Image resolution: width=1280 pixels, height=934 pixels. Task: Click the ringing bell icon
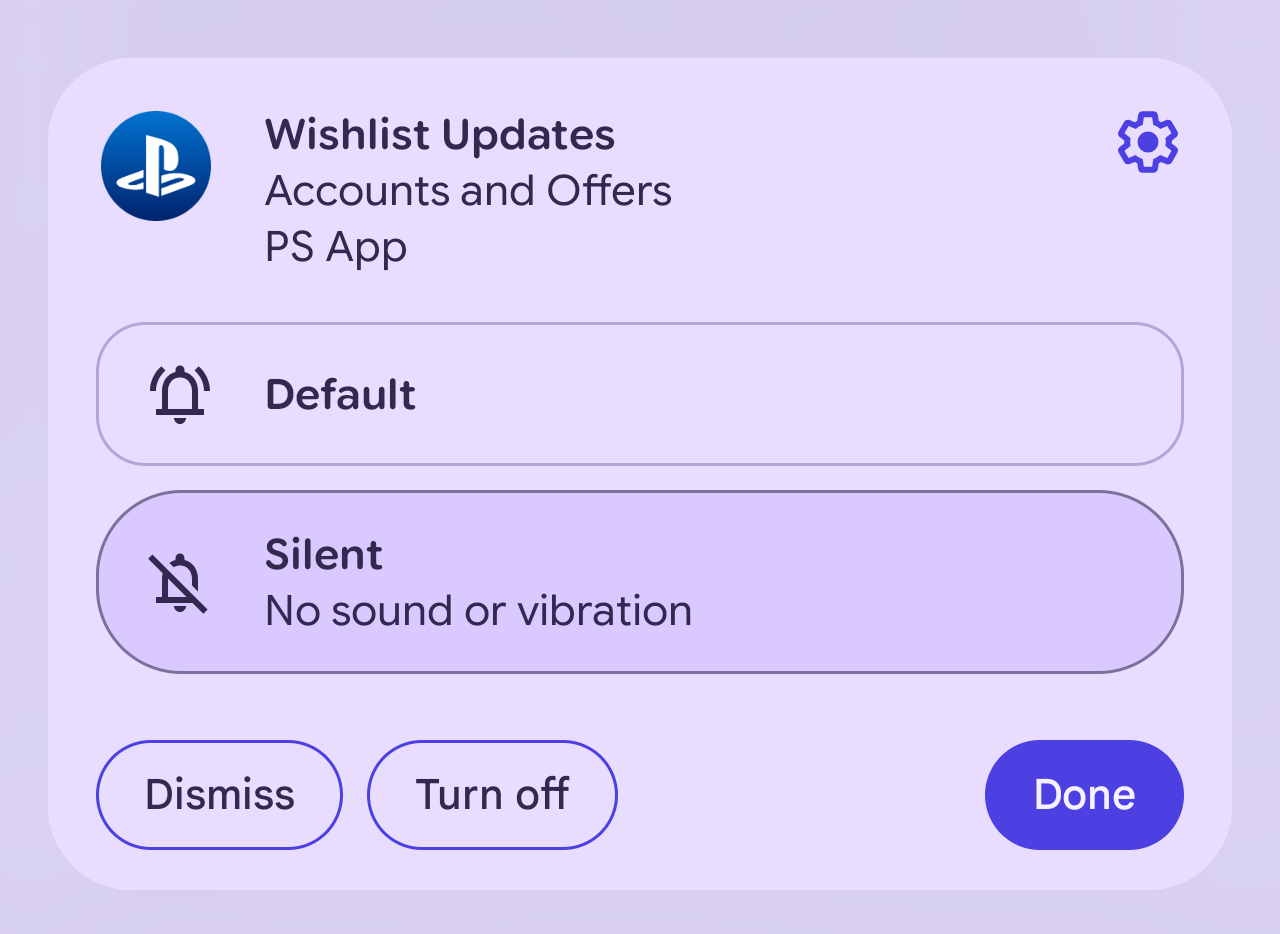coord(180,394)
